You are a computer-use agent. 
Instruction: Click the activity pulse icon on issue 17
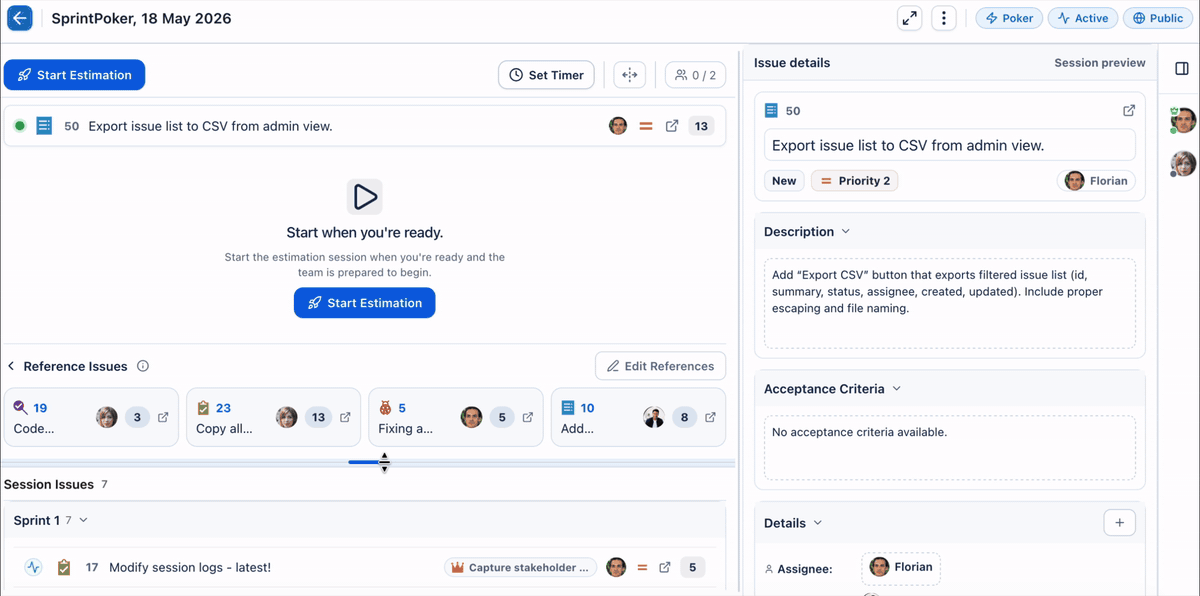point(34,567)
